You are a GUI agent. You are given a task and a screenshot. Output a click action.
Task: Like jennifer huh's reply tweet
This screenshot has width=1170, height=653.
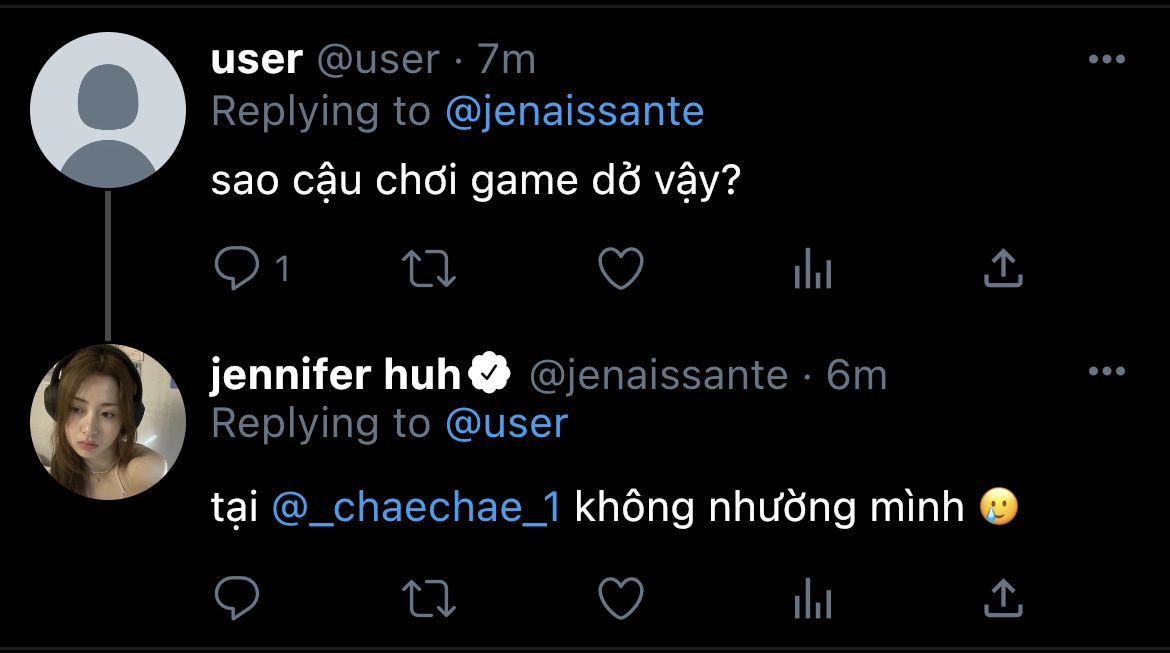(x=621, y=598)
